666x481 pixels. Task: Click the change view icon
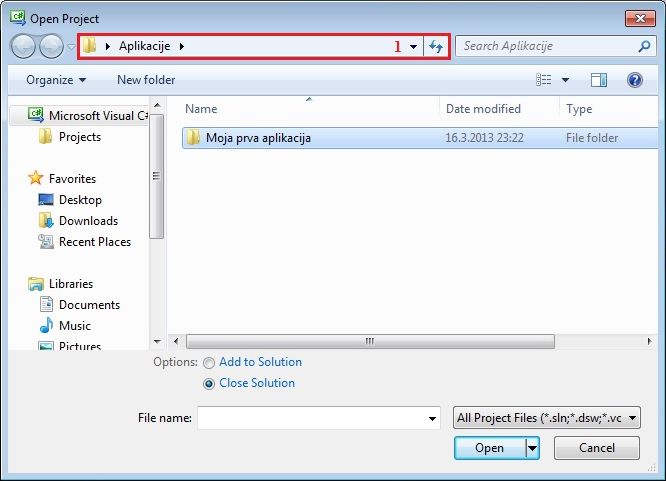545,80
